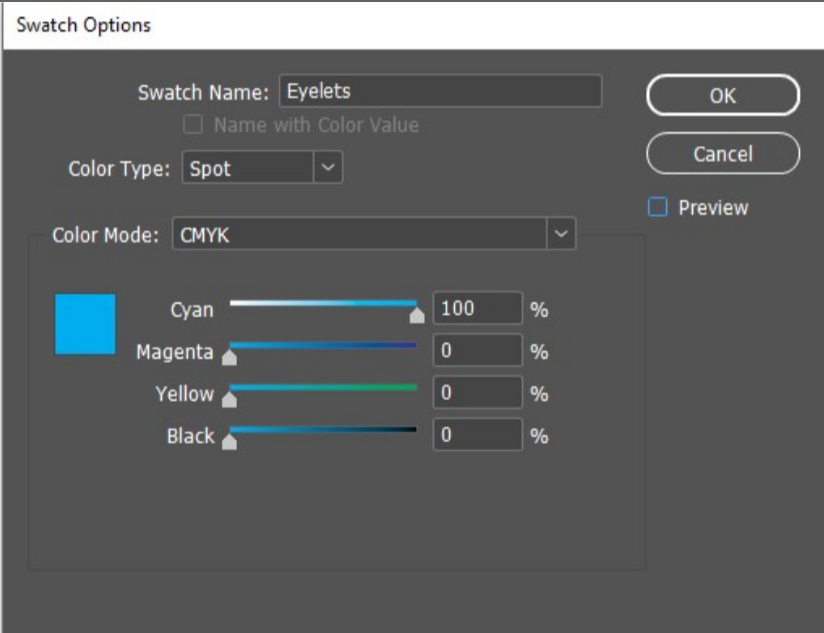Click the Swatch Options dialog title bar
Image resolution: width=824 pixels, height=633 pixels.
click(413, 25)
